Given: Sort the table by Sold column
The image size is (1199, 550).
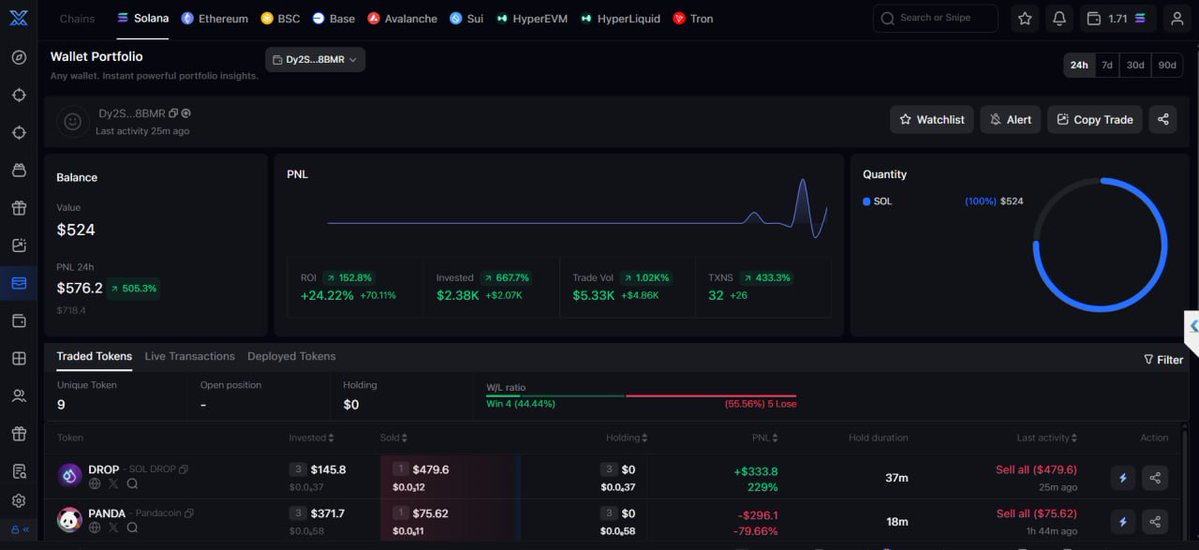Looking at the screenshot, I should tap(394, 438).
